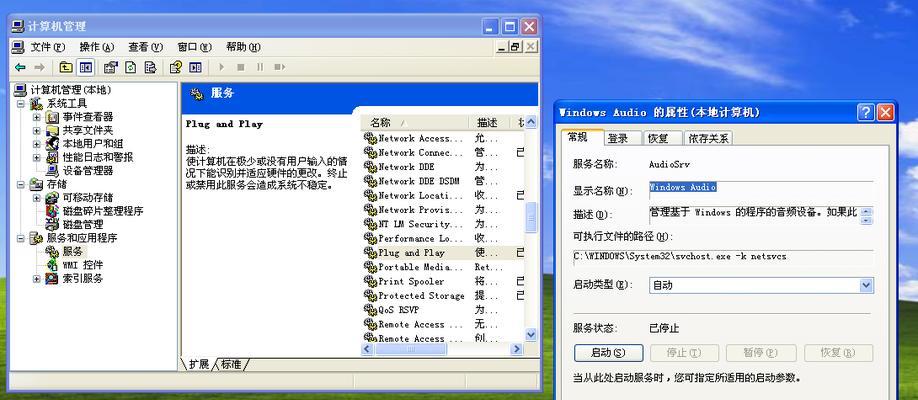Open the 窗口 menu
This screenshot has width=918, height=400.
pos(194,47)
